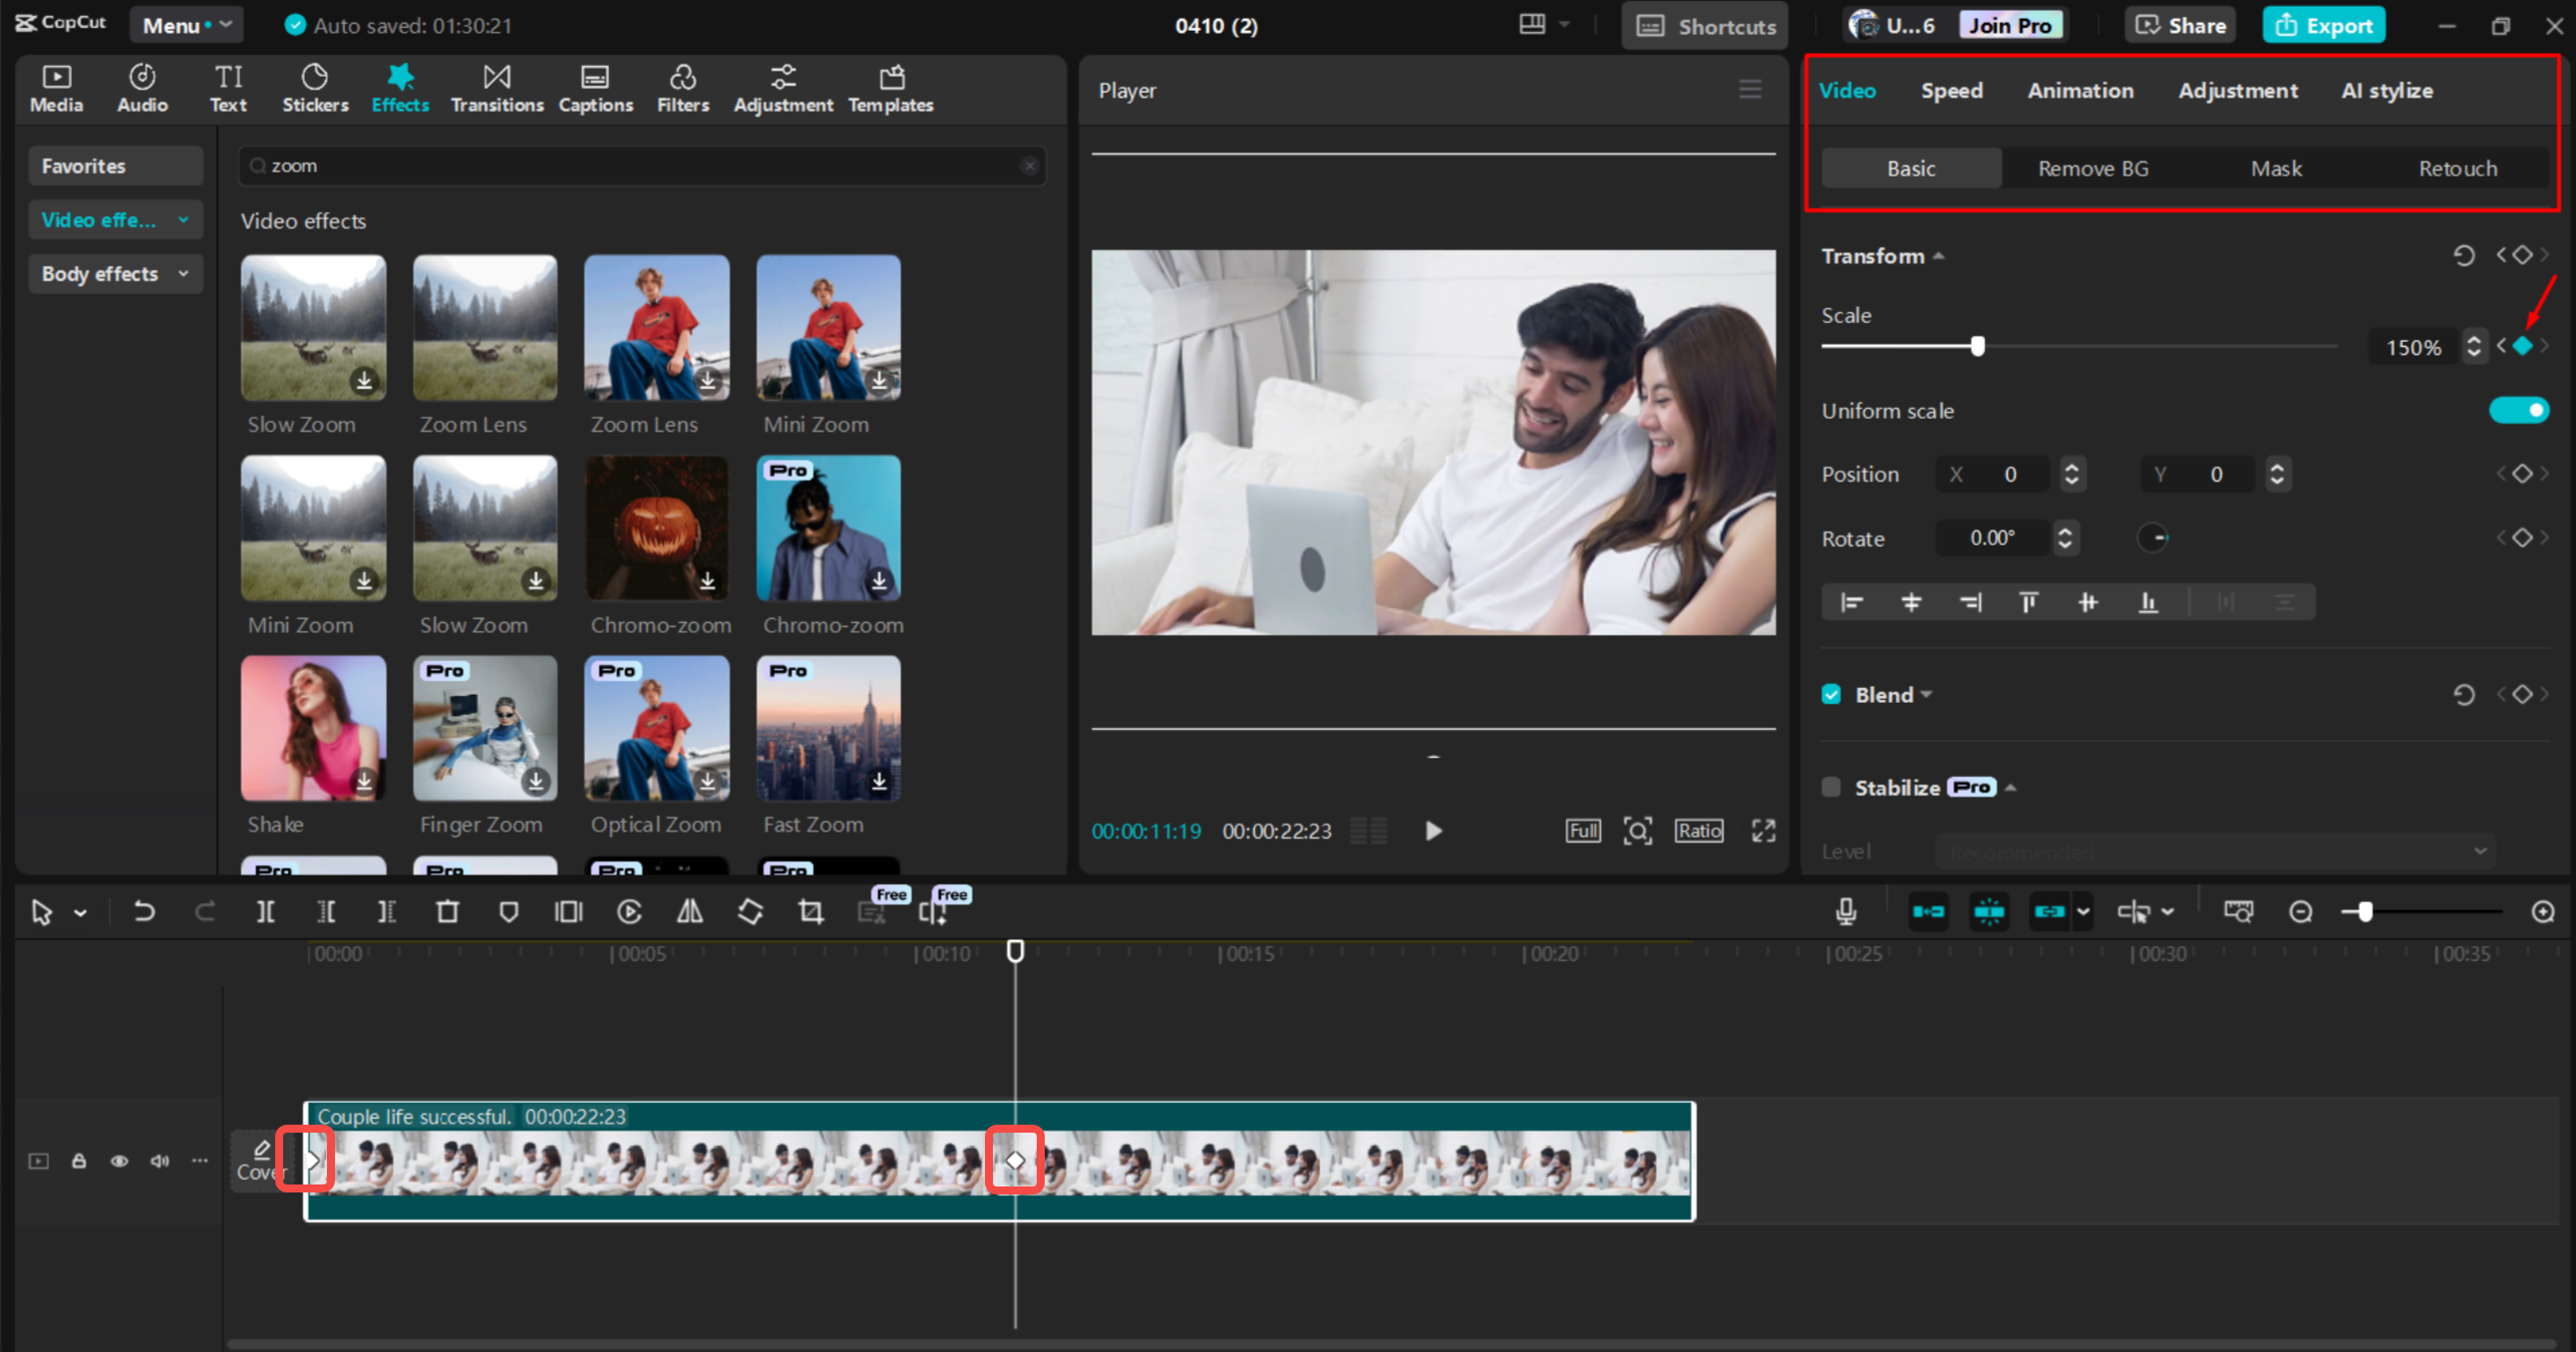The height and width of the screenshot is (1352, 2576).
Task: Click the Mirror flip icon
Action: pos(689,911)
